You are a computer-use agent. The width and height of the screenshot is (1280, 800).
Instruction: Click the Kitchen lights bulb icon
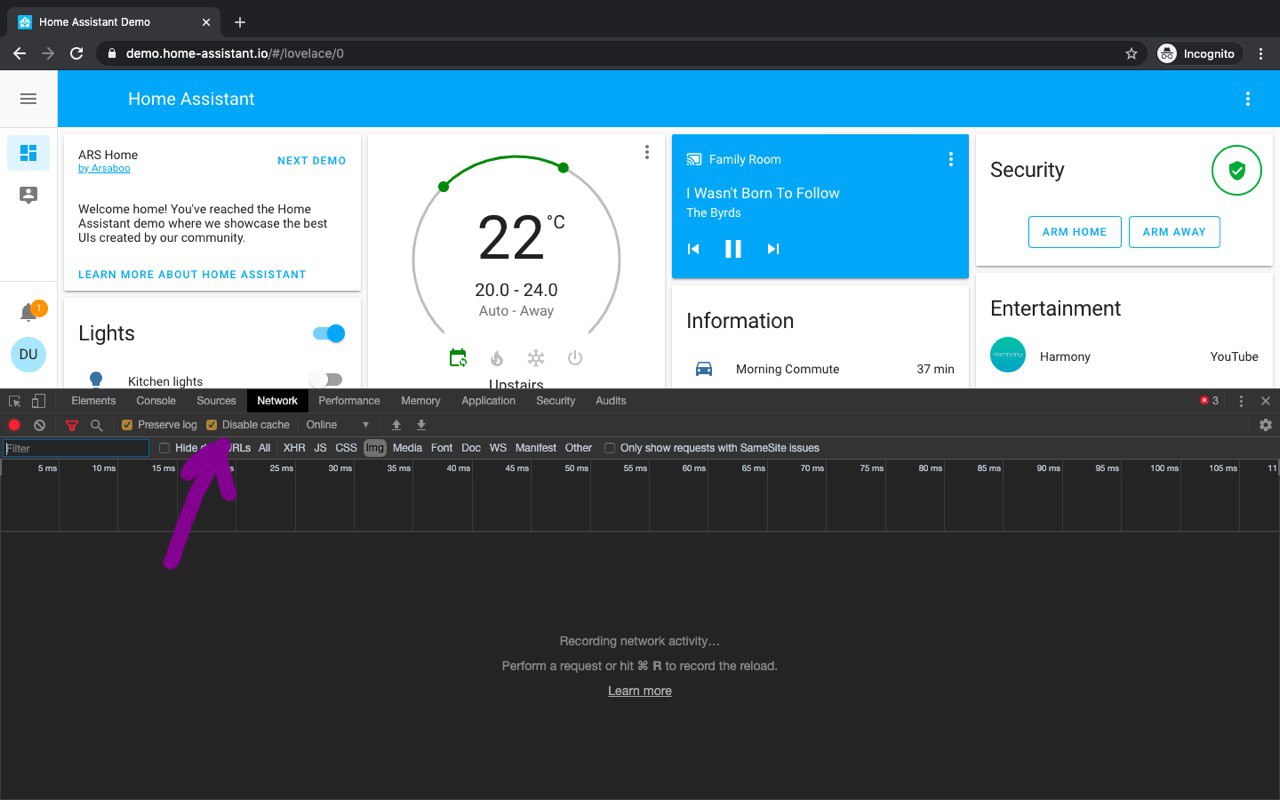pyautogui.click(x=96, y=380)
